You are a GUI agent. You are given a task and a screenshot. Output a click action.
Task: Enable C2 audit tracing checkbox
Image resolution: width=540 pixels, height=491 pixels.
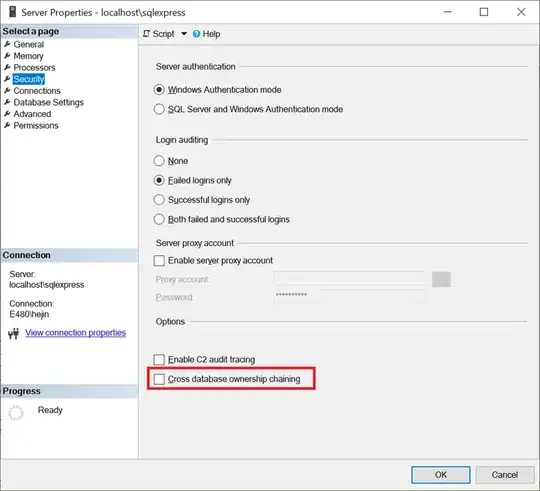click(x=159, y=359)
